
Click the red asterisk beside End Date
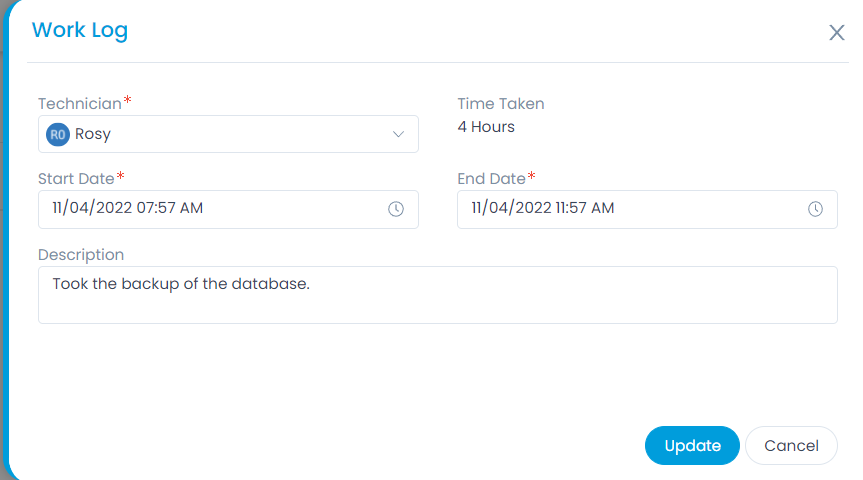point(531,176)
